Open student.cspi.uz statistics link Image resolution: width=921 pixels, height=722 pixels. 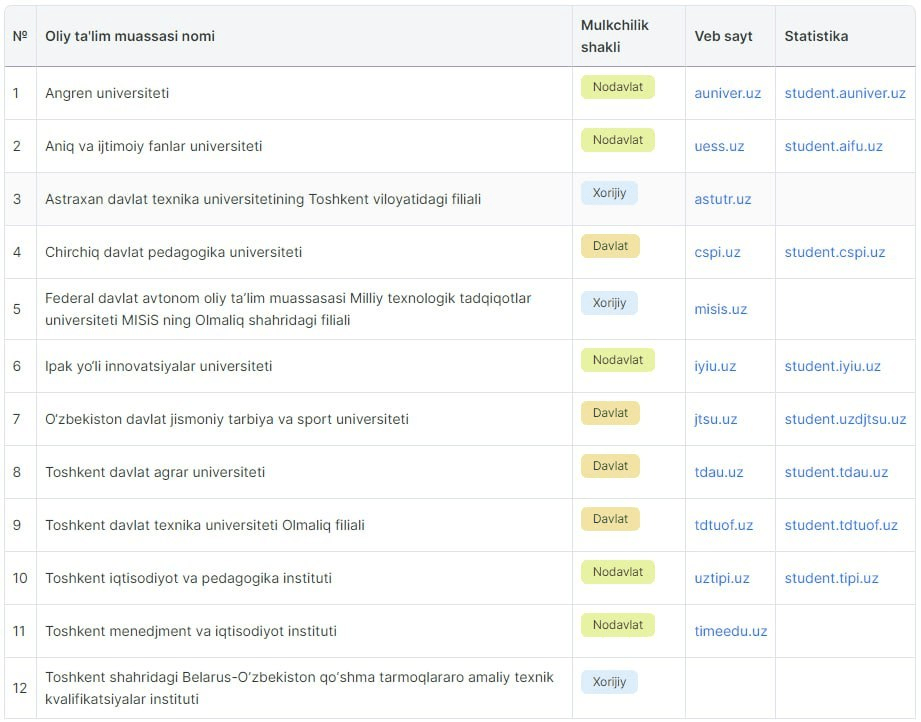click(834, 252)
